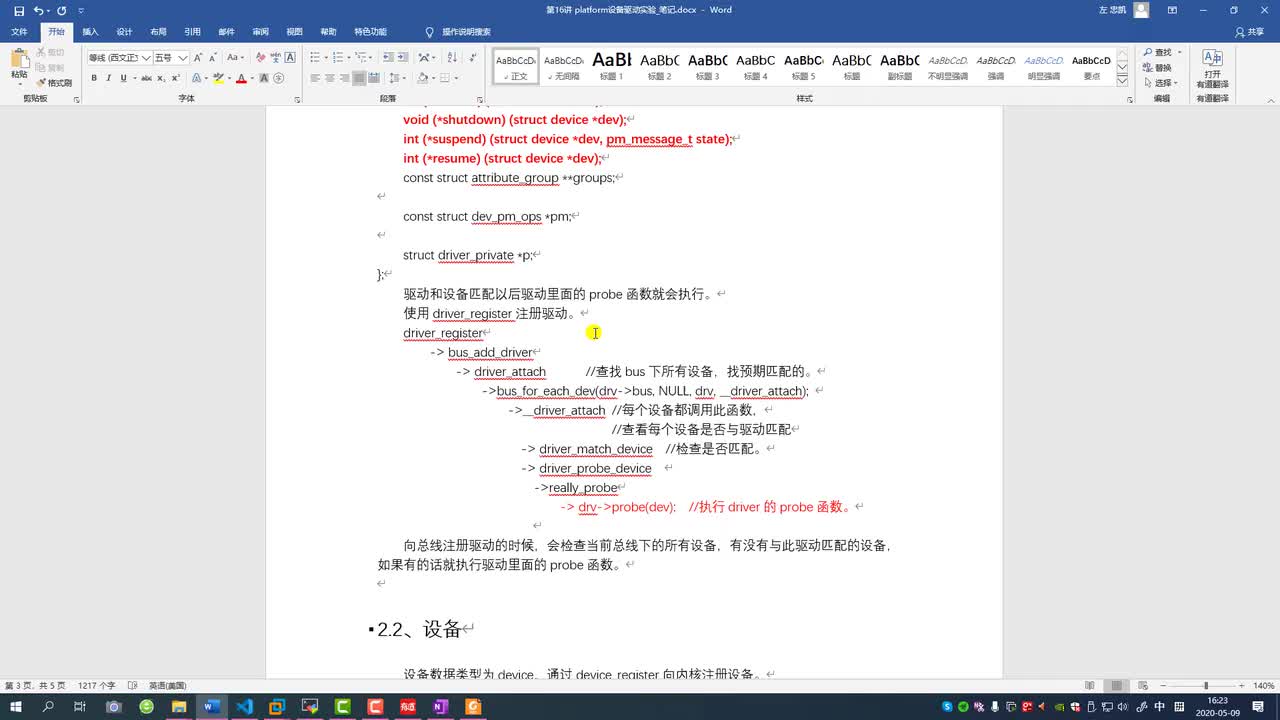Screen dimensions: 1280x720
Task: Click the paragraph shading paint bucket
Action: [x=423, y=78]
